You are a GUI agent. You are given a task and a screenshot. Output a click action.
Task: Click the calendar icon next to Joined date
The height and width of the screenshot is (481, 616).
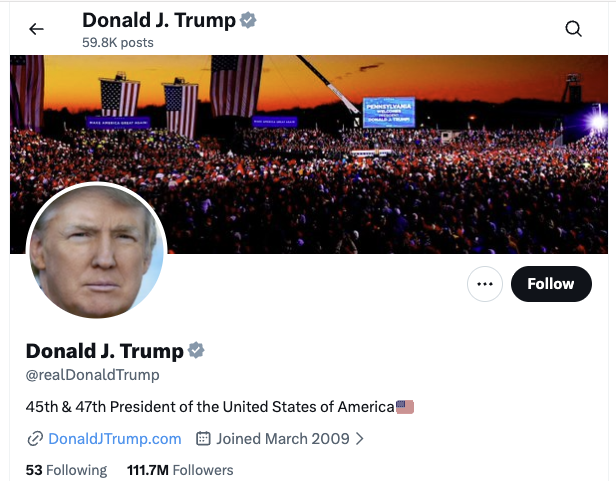point(203,438)
